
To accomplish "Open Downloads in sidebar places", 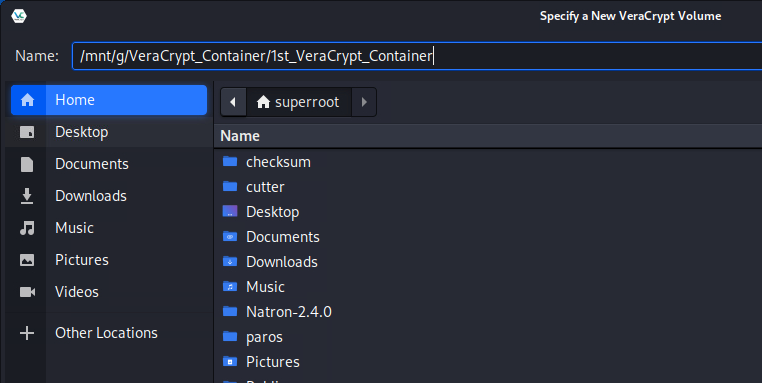I will [109, 196].
